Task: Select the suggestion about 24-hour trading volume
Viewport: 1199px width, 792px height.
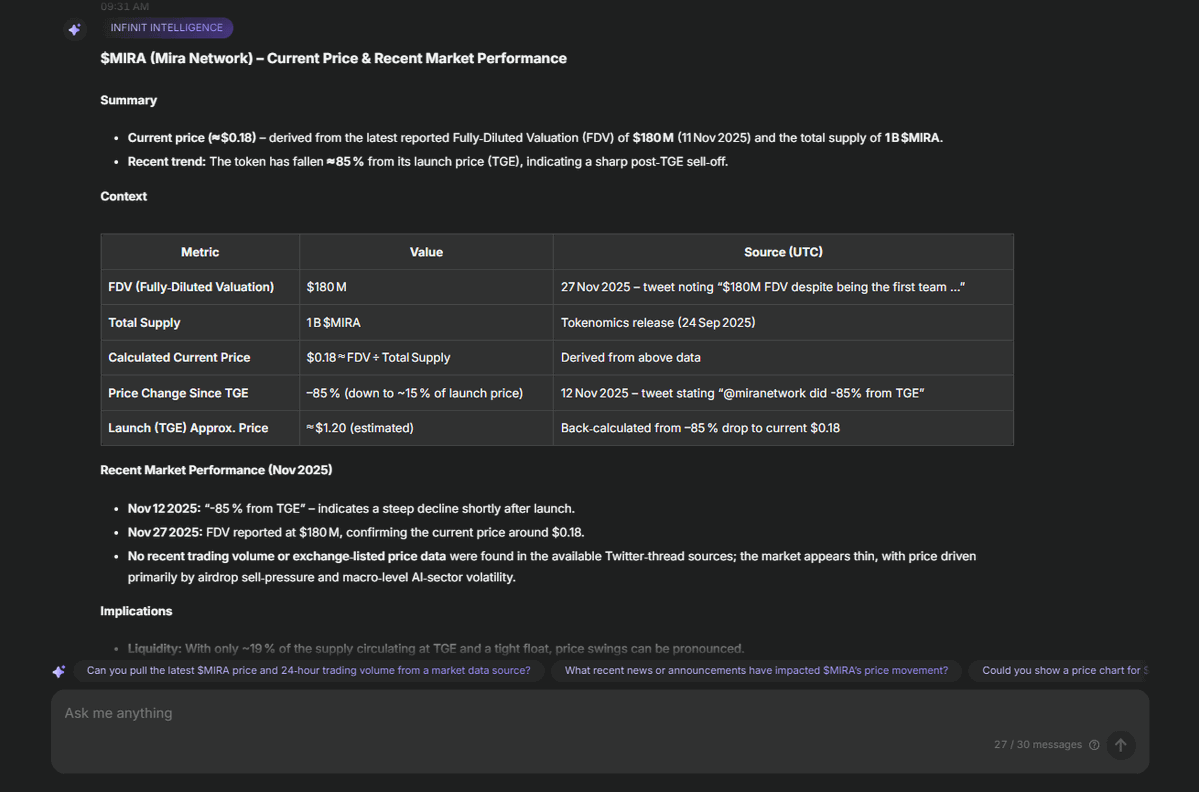Action: (309, 670)
